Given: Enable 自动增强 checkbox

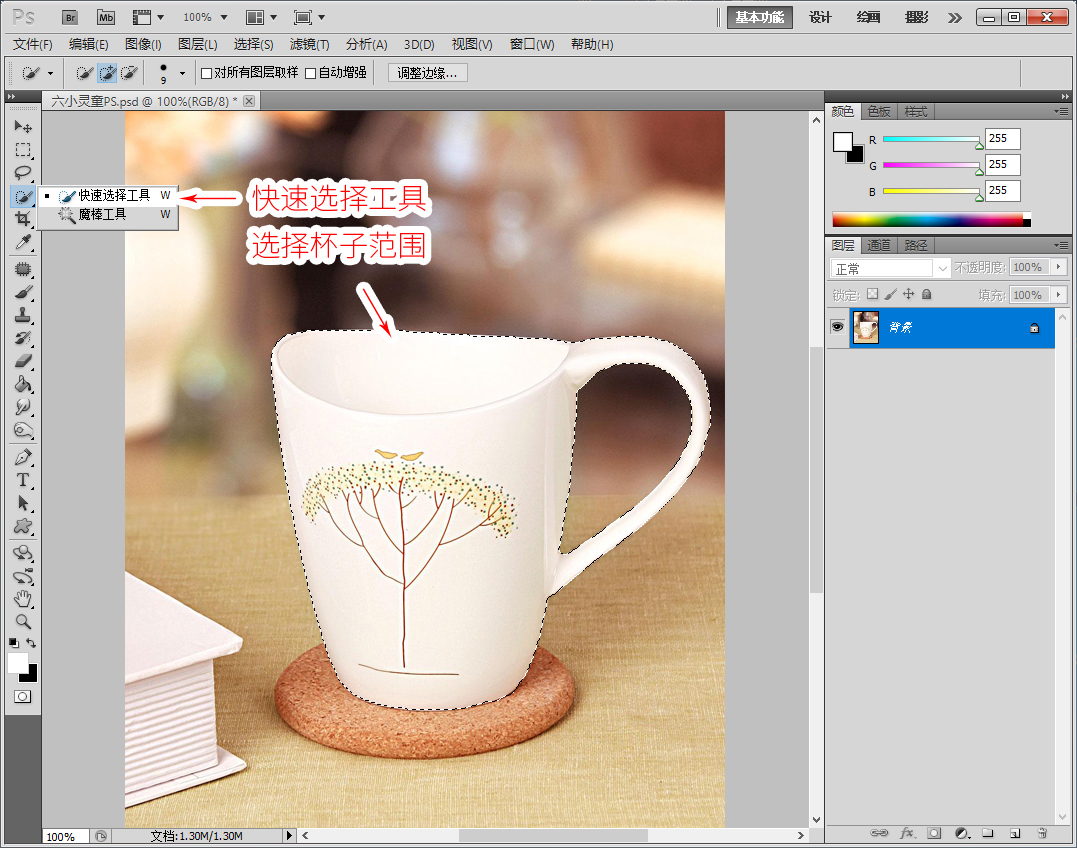Looking at the screenshot, I should (x=310, y=73).
